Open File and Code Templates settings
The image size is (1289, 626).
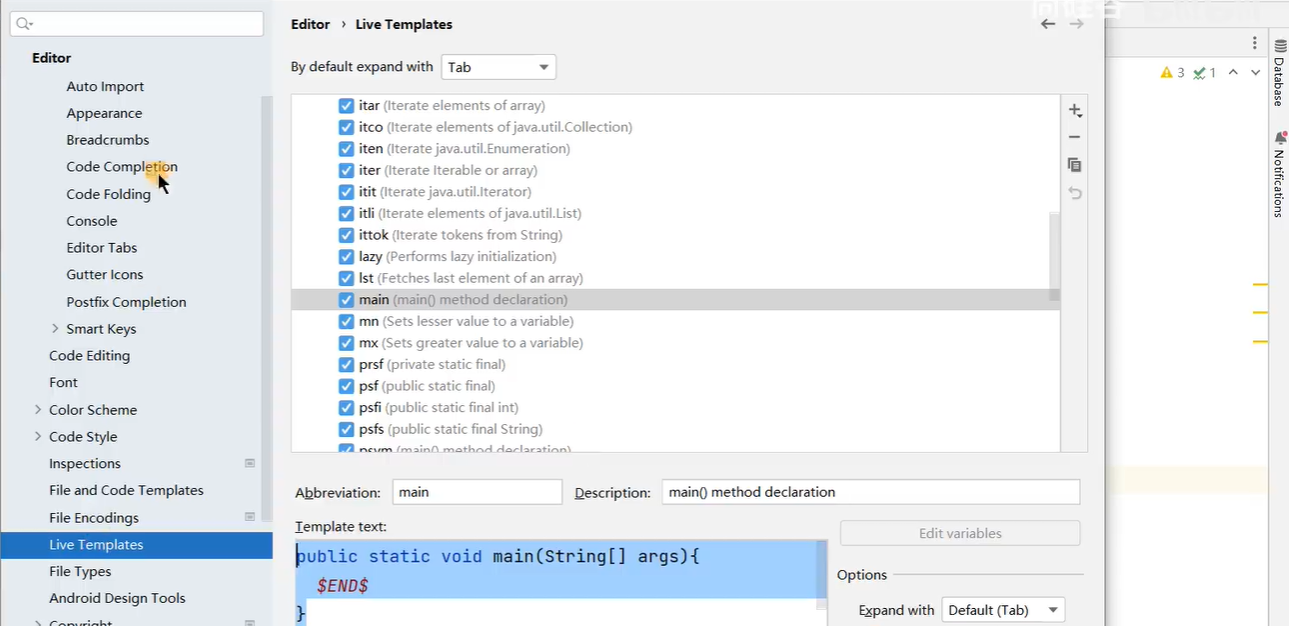126,490
